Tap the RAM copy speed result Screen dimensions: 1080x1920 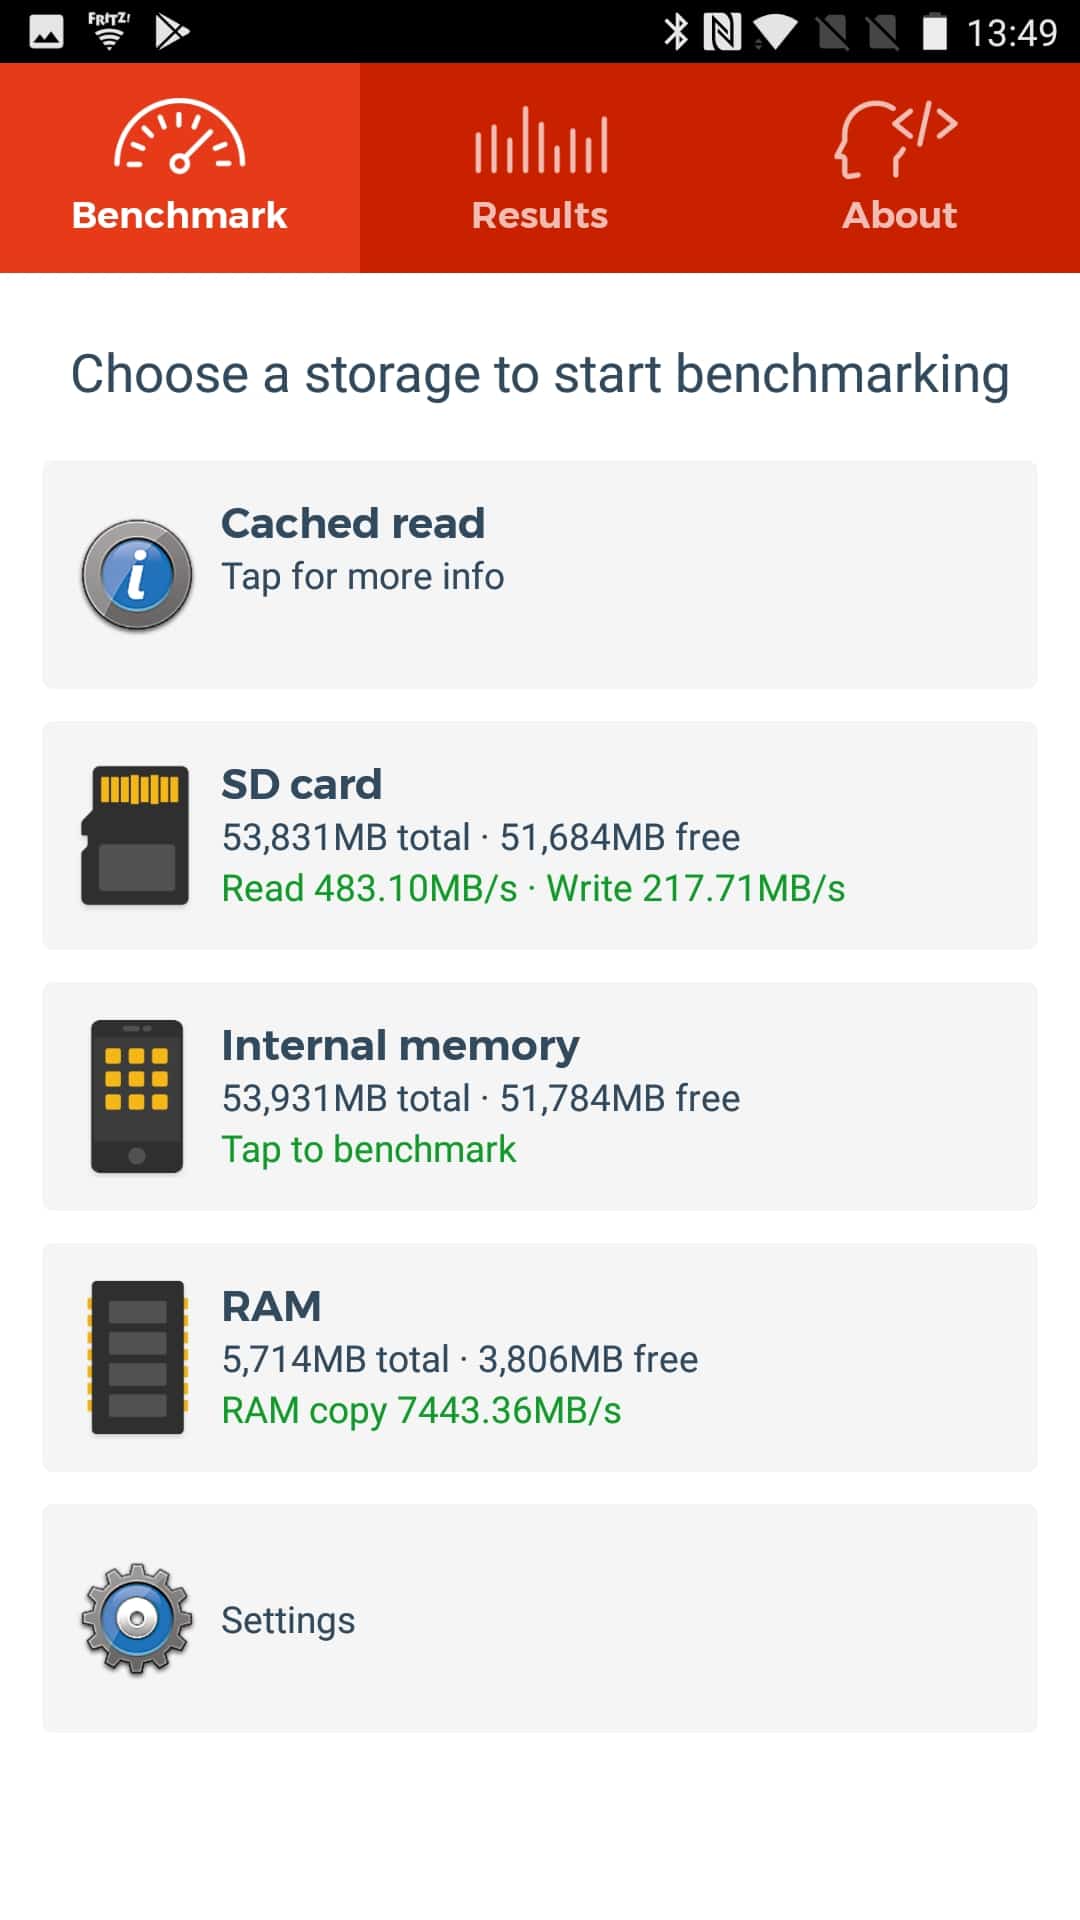(421, 1410)
